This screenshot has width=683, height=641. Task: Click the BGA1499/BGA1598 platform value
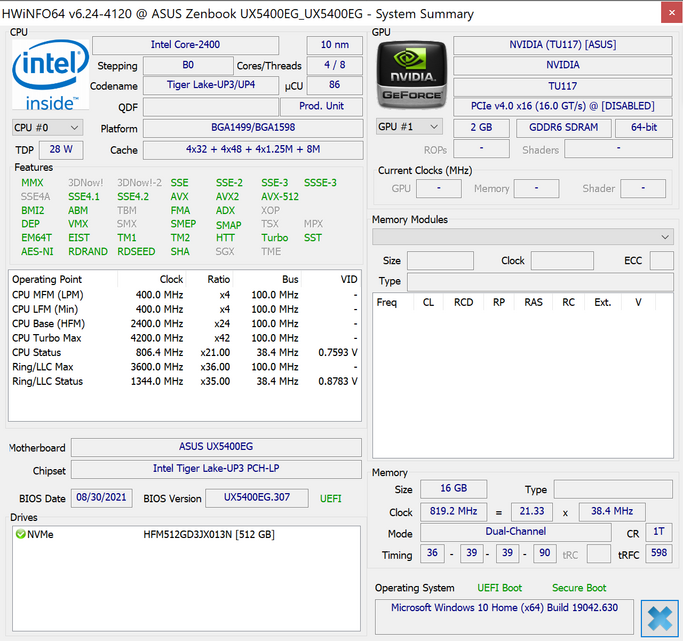coord(253,128)
